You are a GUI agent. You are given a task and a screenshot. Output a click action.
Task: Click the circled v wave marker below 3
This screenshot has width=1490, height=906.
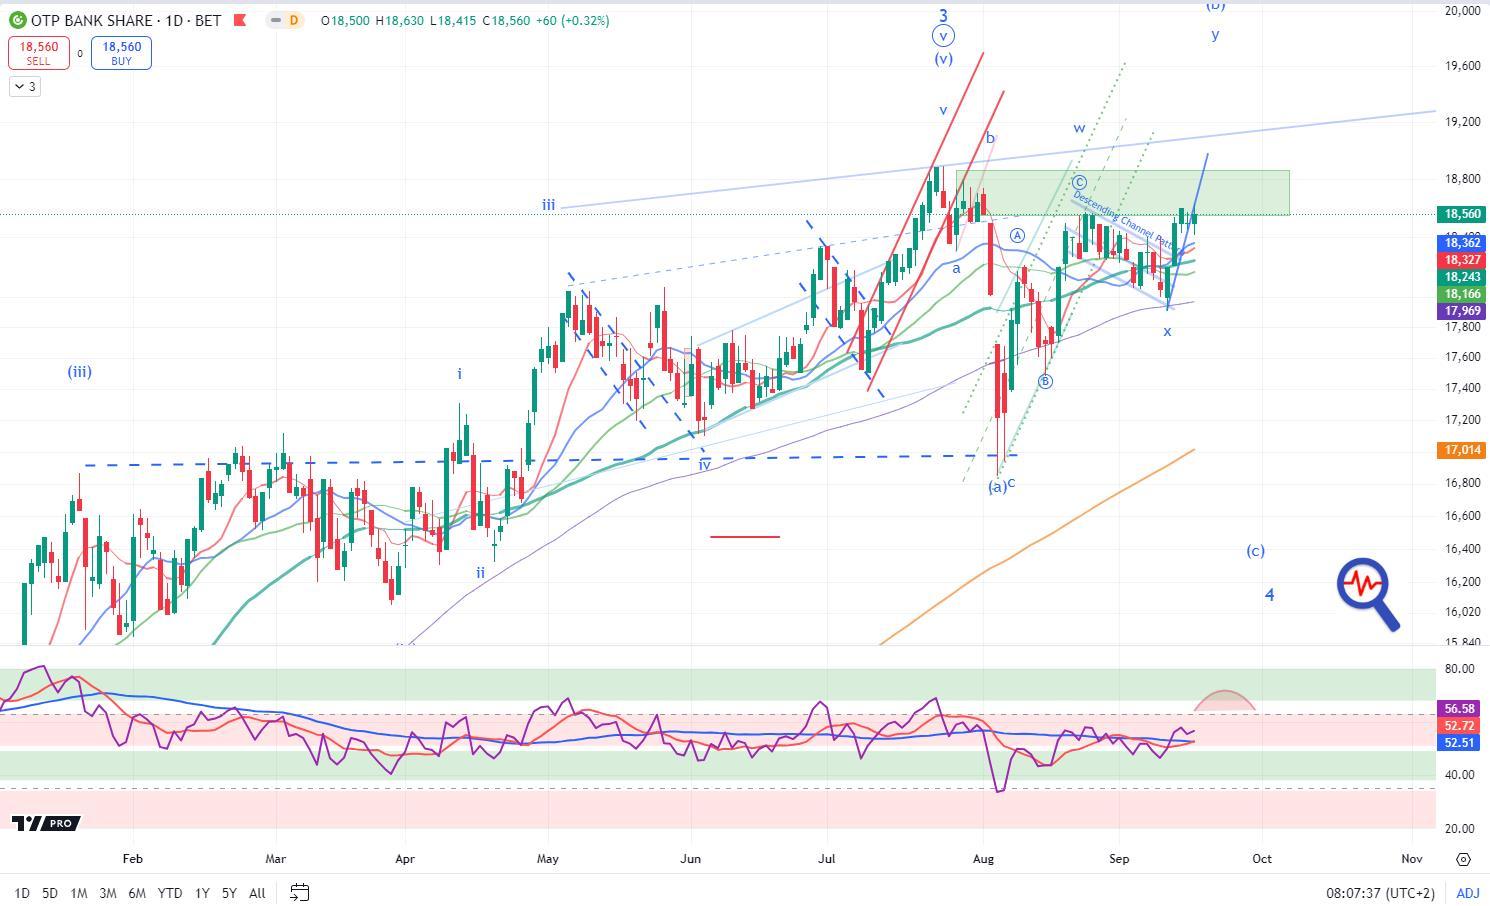tap(943, 36)
